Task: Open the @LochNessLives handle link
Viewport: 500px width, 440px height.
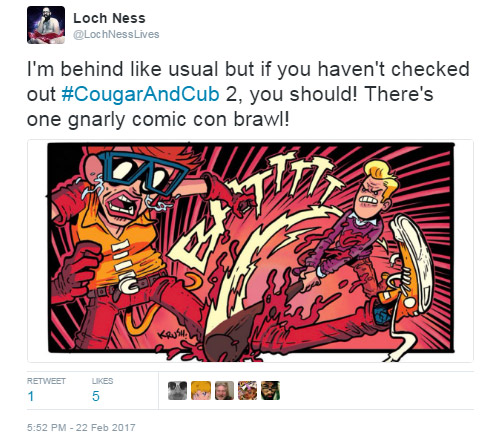Action: pyautogui.click(x=116, y=34)
